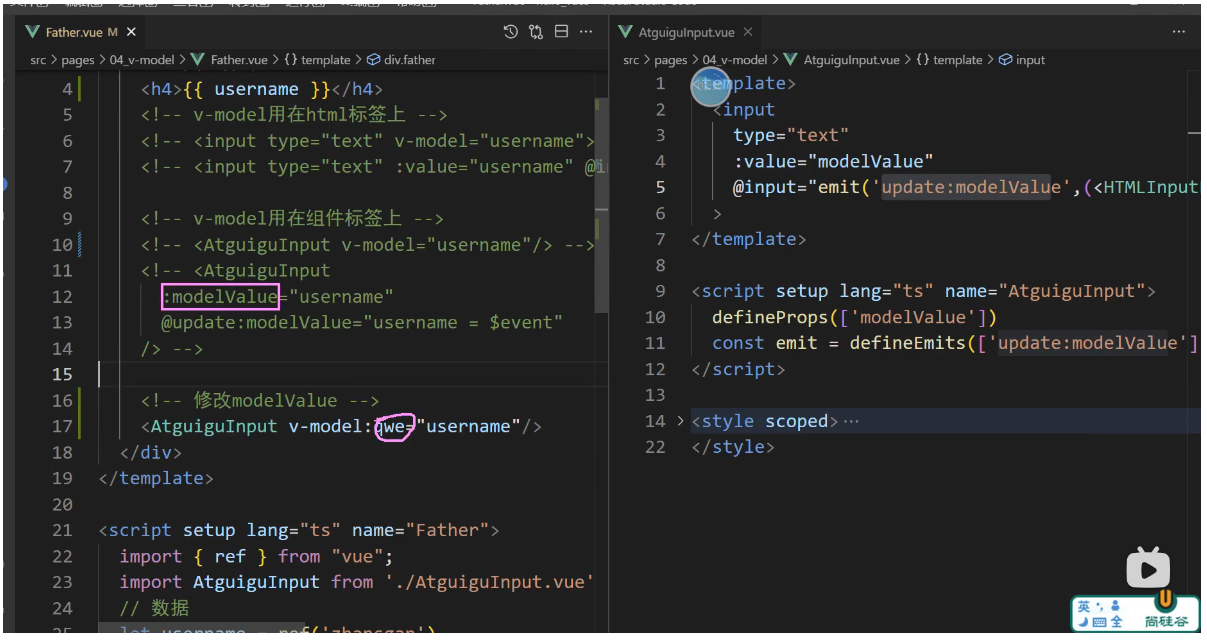Click 'name="AtguiguInput"' in script tag line 9
Viewport: 1207px width, 640px height.
click(x=1049, y=291)
